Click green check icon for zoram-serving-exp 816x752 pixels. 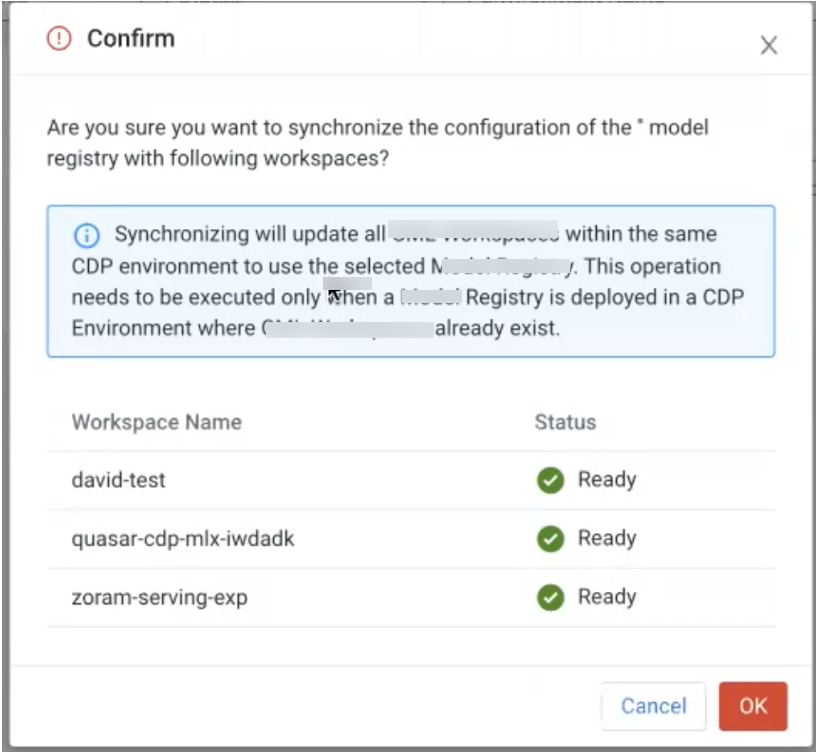550,598
